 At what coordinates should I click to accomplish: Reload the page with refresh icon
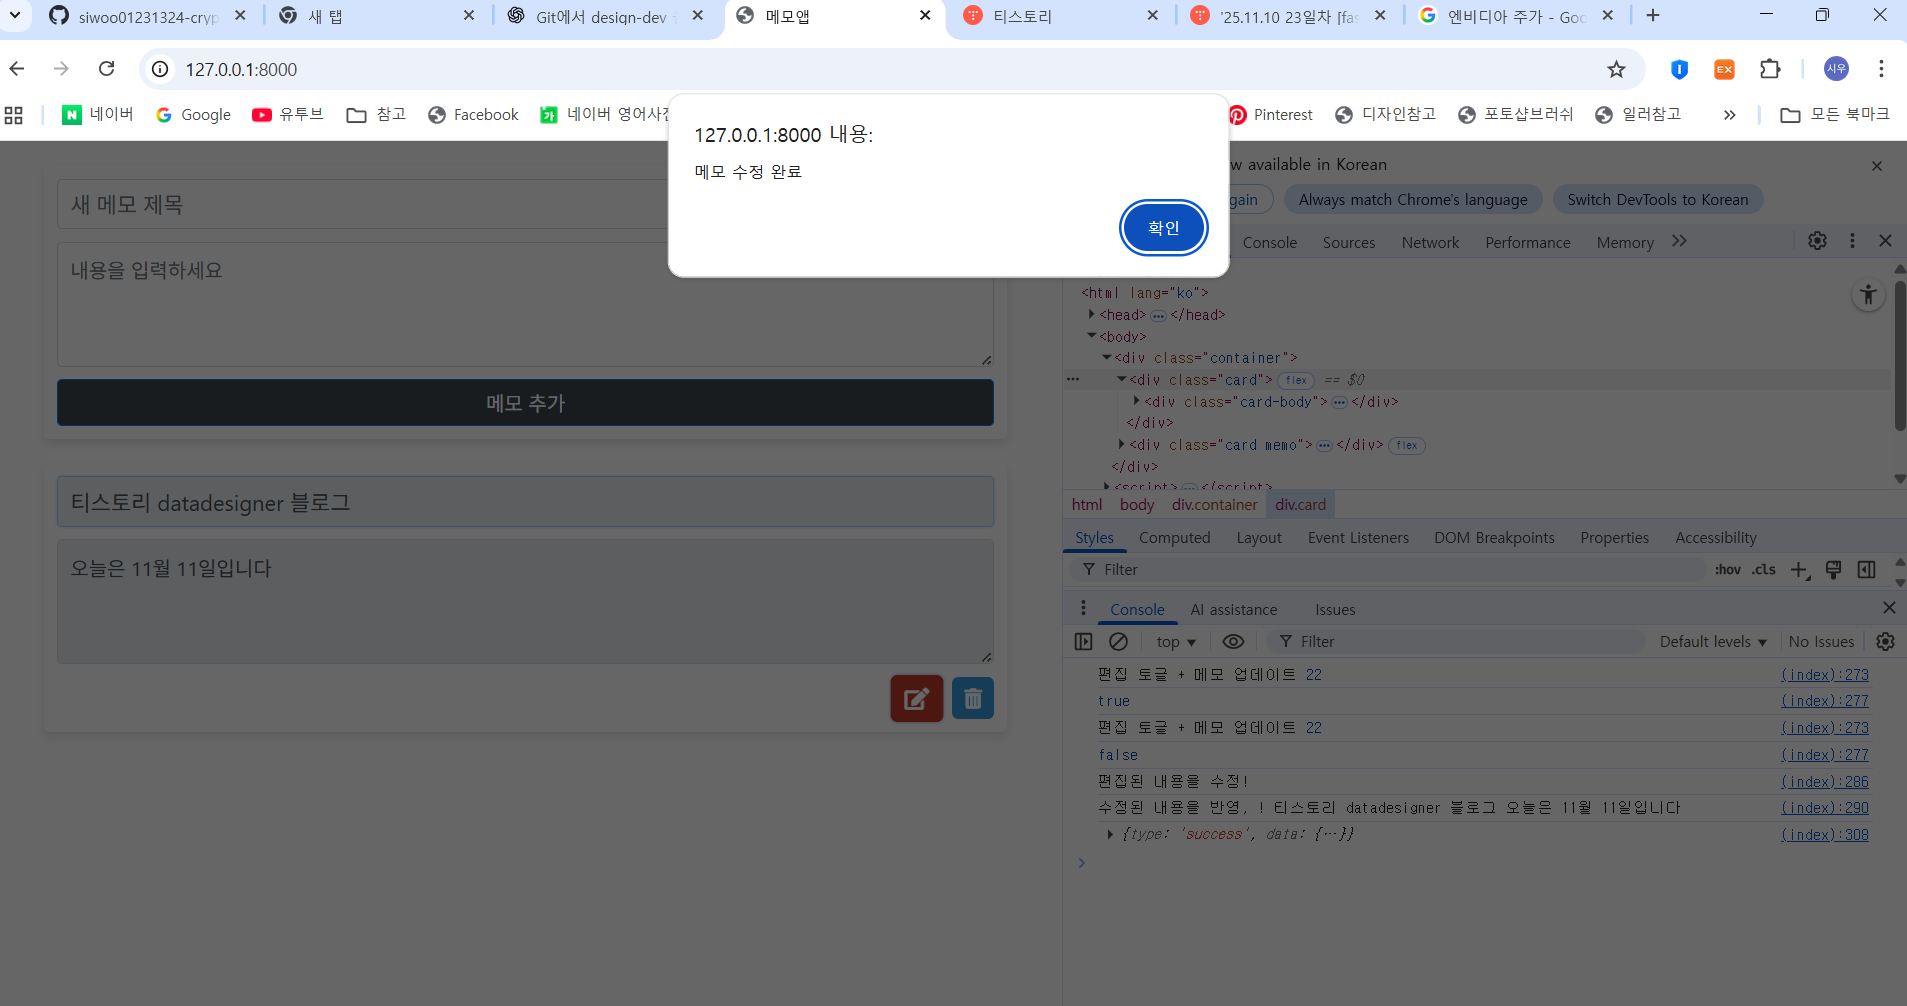[106, 69]
